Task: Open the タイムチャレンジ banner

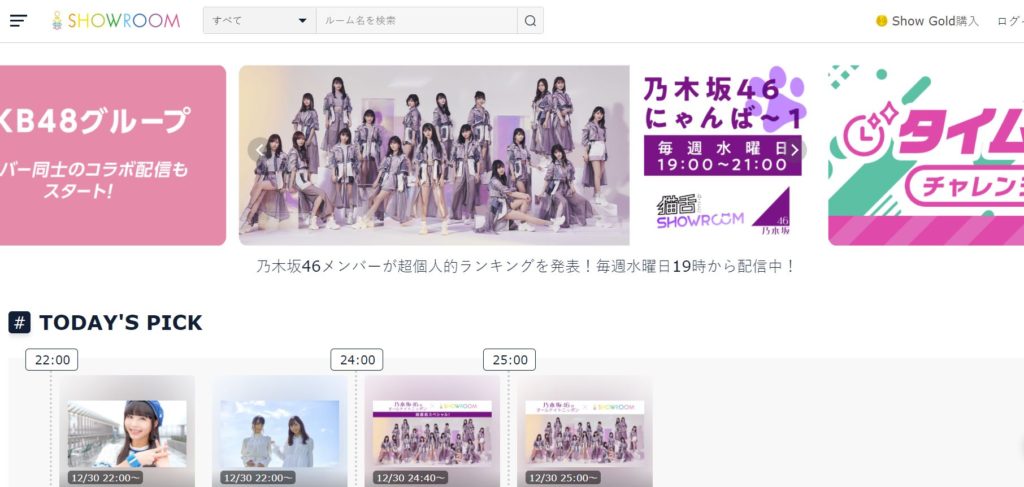Action: click(926, 155)
